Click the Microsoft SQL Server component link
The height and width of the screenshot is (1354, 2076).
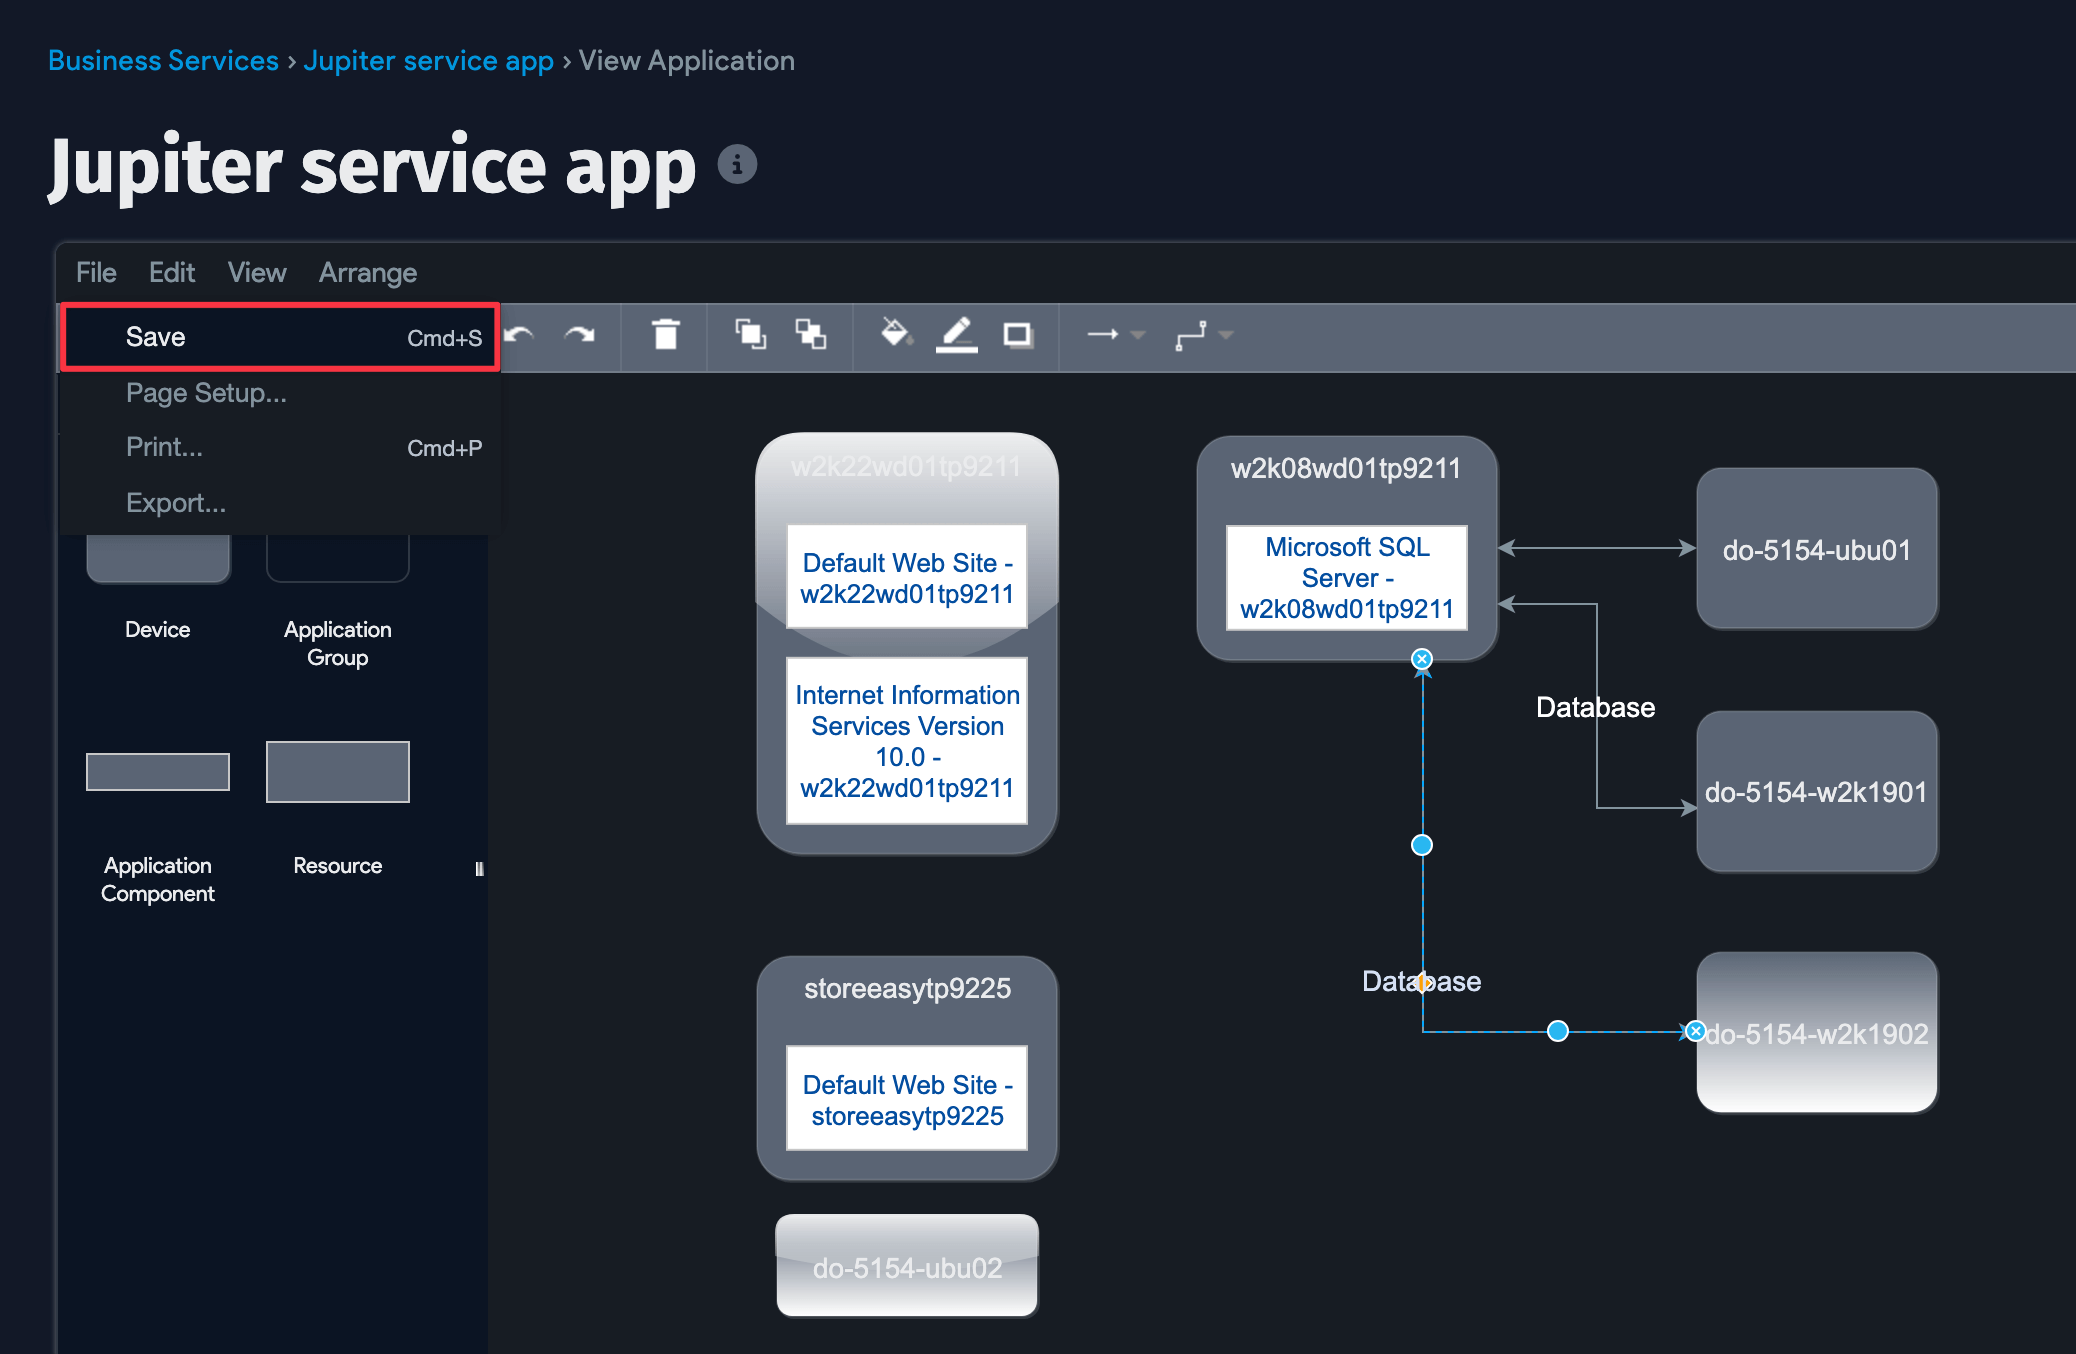1346,578
